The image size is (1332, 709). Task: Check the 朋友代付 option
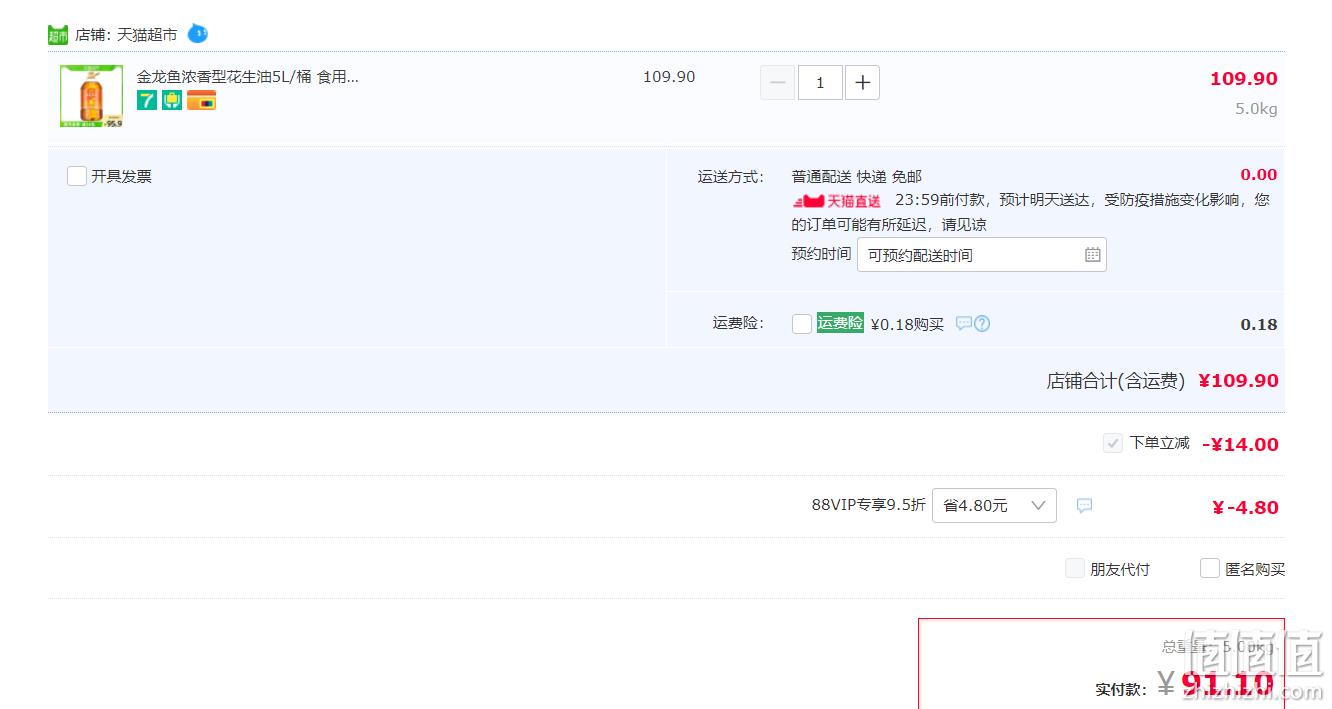click(x=1075, y=568)
